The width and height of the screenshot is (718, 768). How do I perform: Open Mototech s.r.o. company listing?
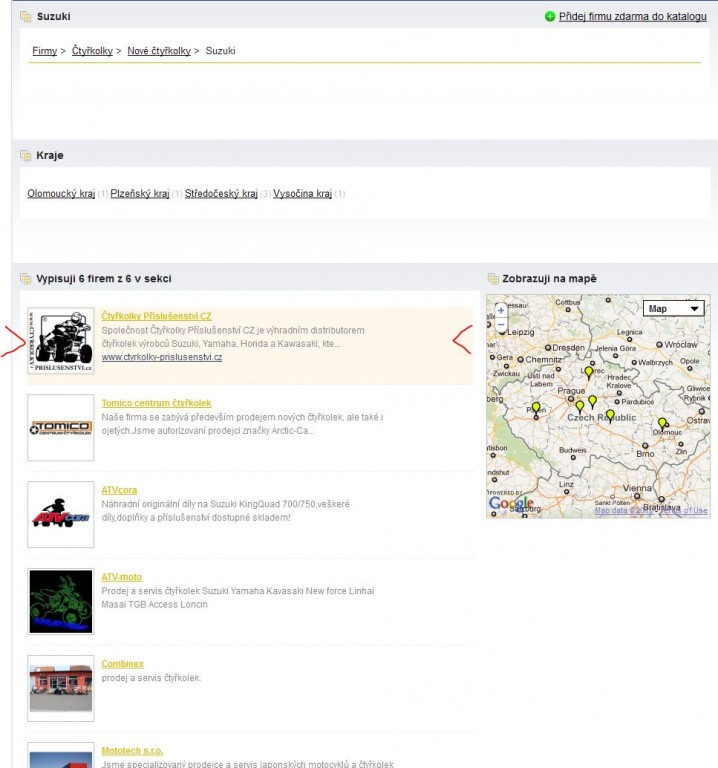pyautogui.click(x=132, y=751)
